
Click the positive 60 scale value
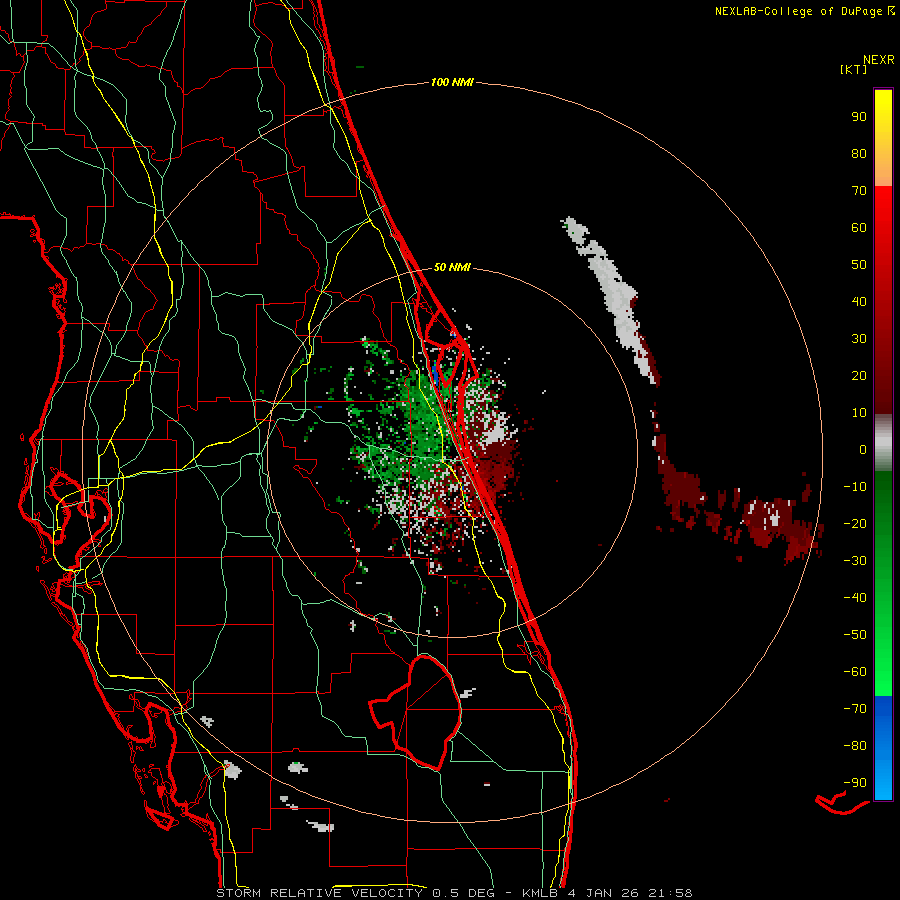tap(859, 227)
